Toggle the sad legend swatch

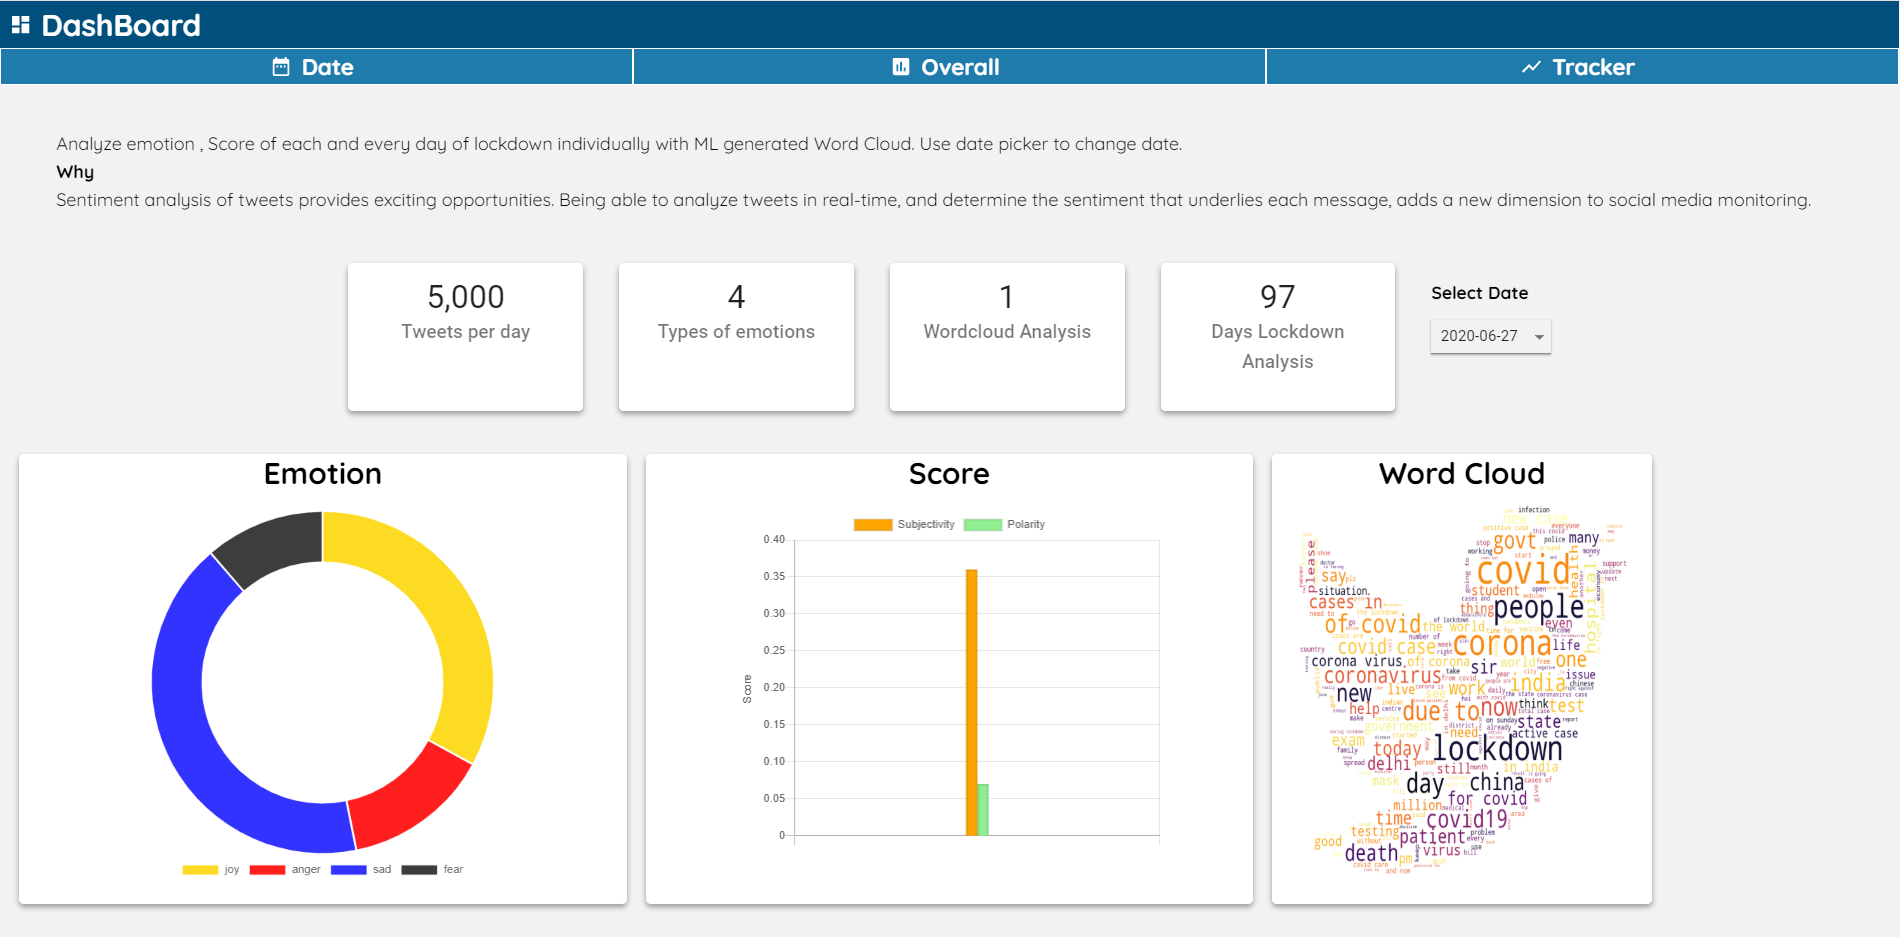tap(348, 870)
